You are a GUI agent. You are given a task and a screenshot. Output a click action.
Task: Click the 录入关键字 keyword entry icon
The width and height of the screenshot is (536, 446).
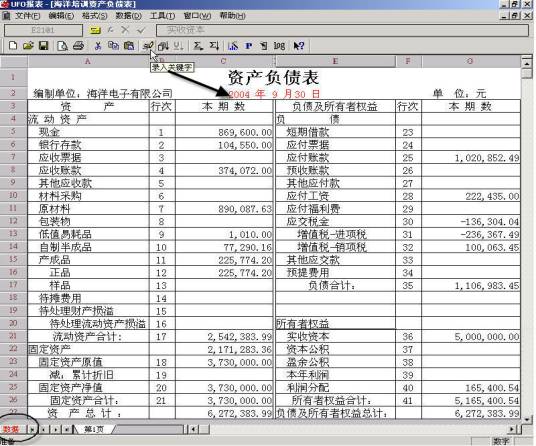[x=147, y=45]
